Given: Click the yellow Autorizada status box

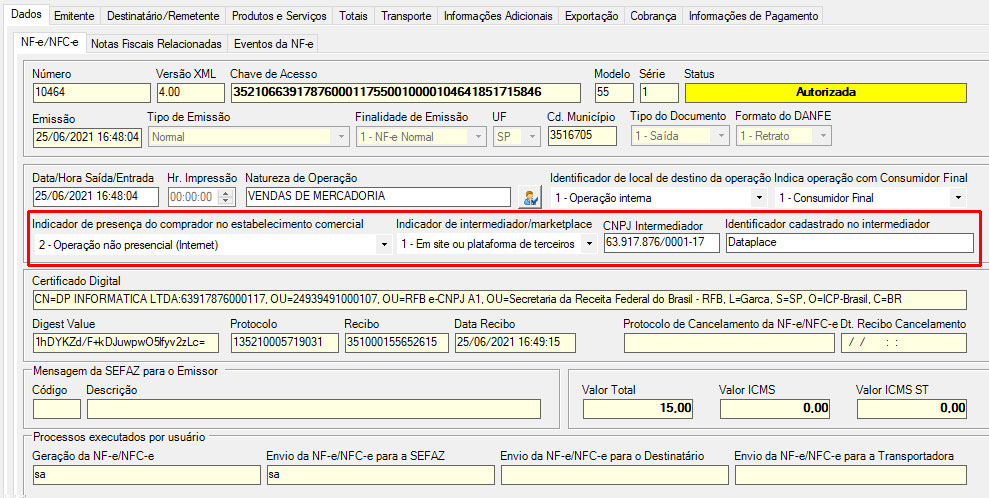Looking at the screenshot, I should (x=825, y=92).
